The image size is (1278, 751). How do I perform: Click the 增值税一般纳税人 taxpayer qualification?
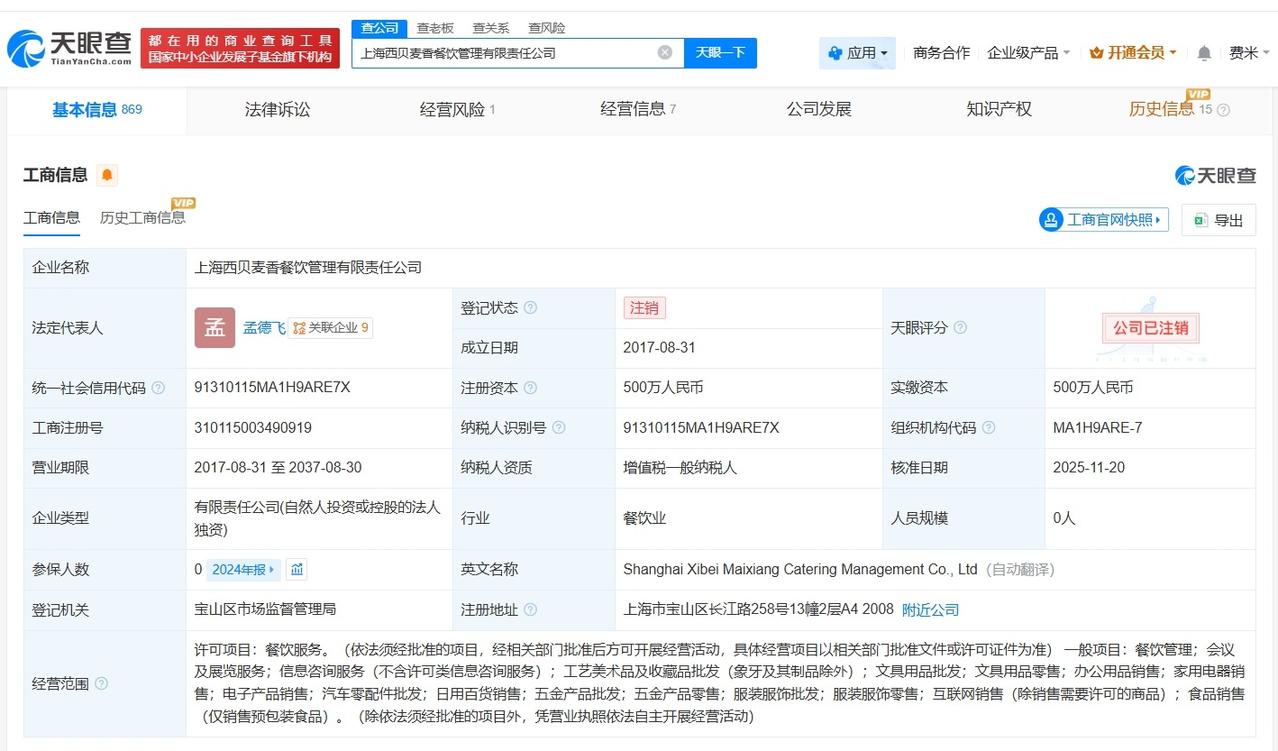679,468
